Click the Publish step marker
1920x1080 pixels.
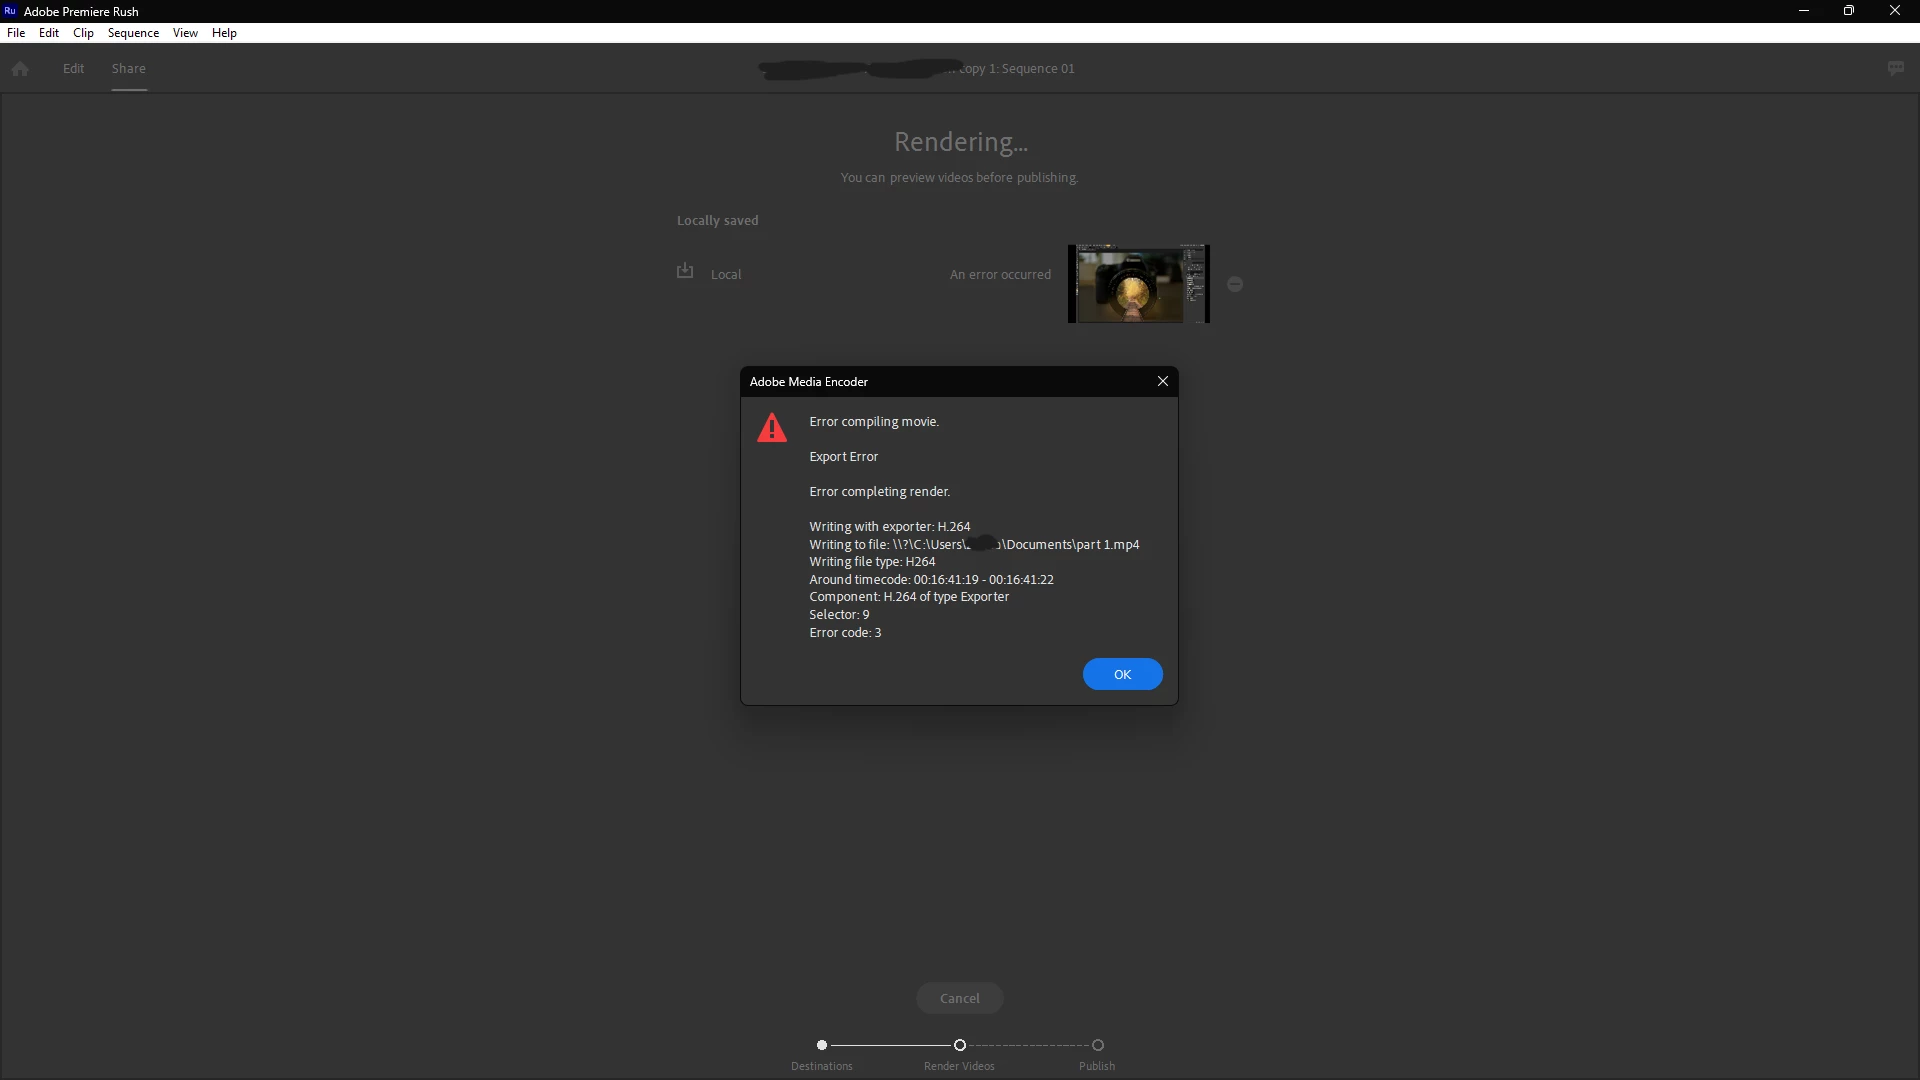1097,1045
